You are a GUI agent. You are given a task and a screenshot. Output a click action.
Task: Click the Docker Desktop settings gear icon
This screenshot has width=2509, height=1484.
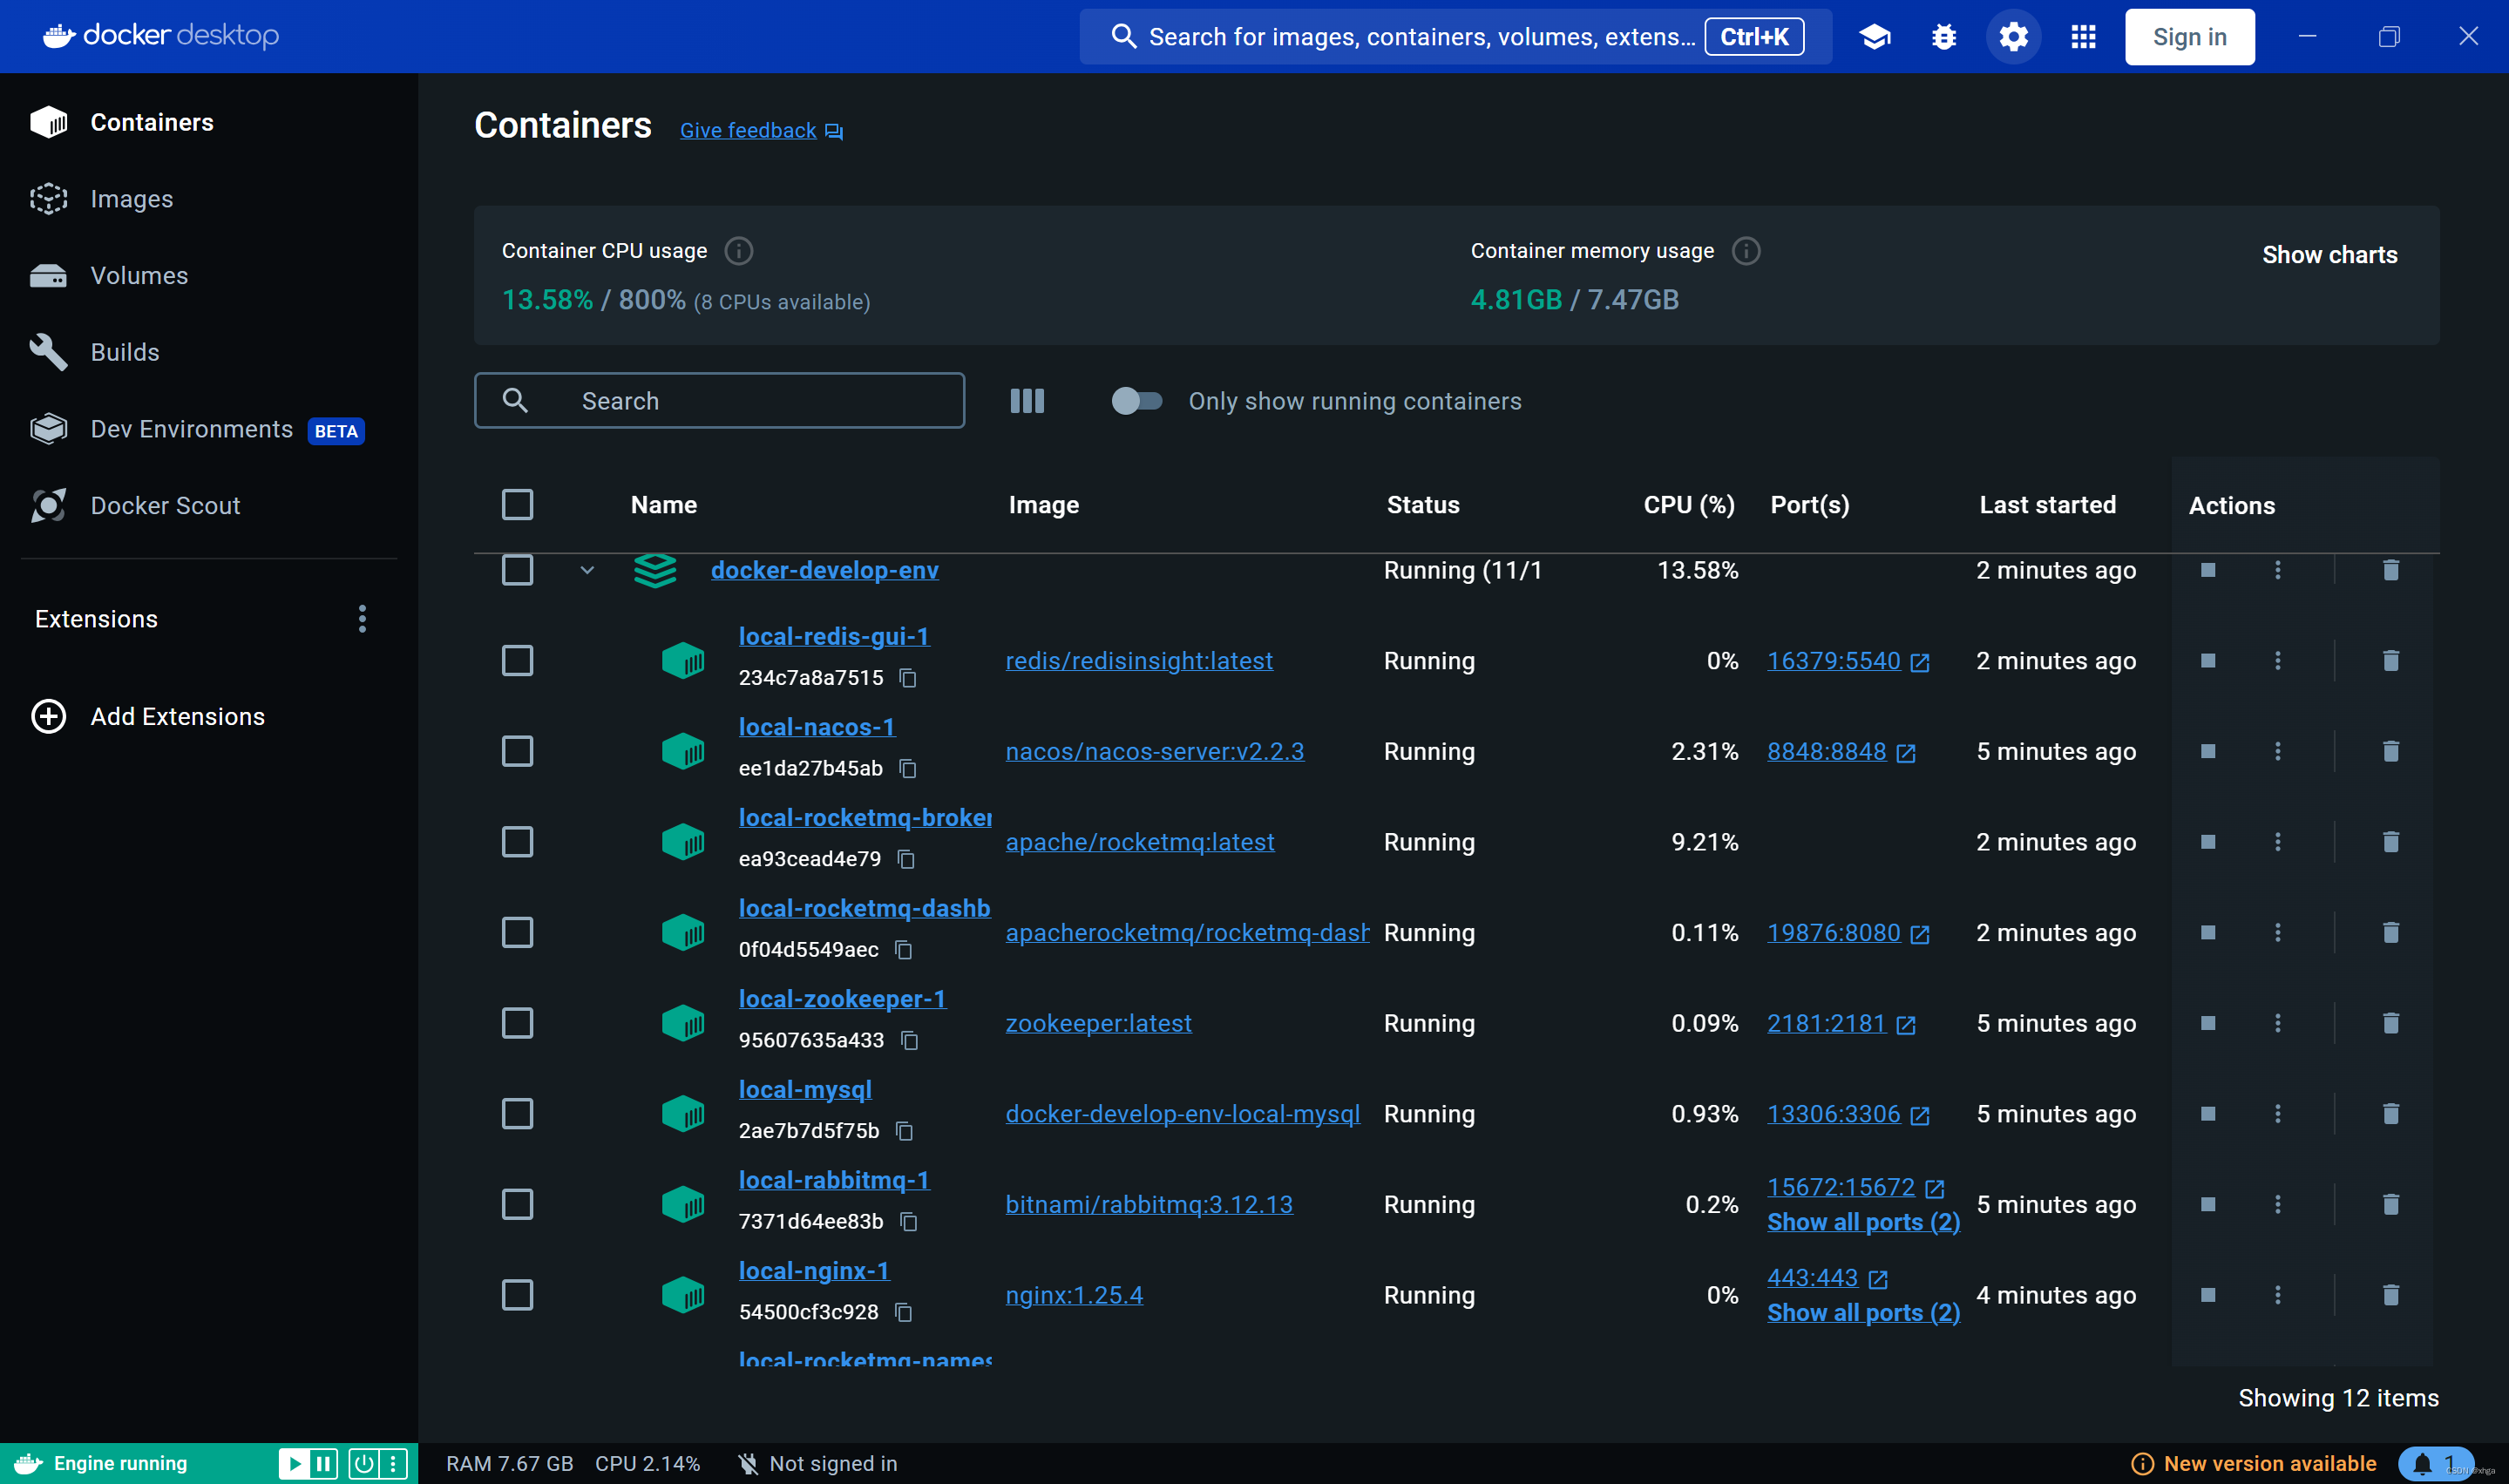[2014, 37]
